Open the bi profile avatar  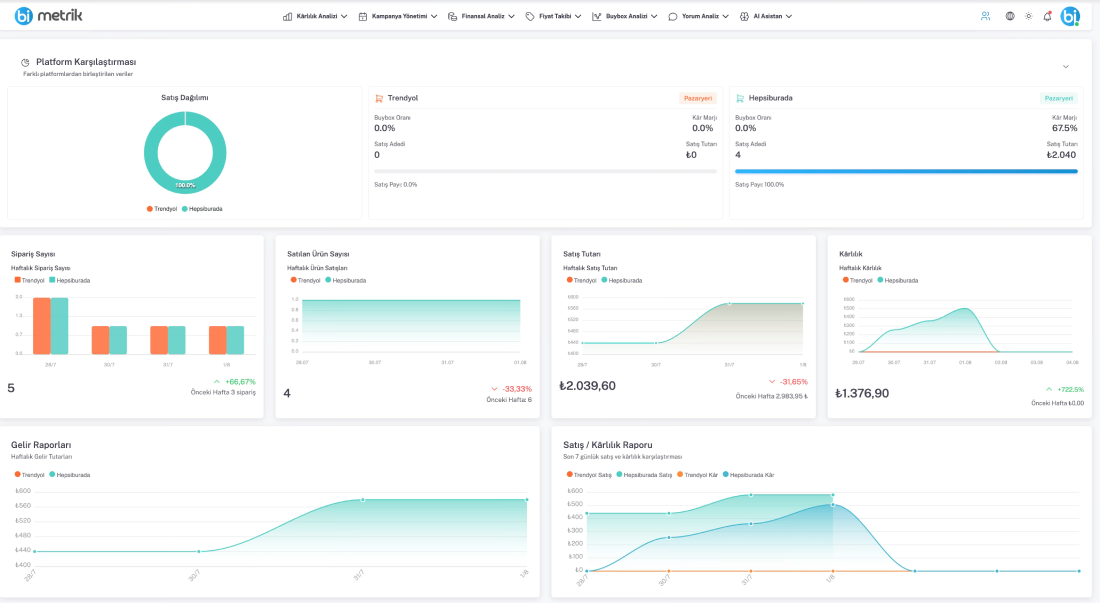point(1070,16)
